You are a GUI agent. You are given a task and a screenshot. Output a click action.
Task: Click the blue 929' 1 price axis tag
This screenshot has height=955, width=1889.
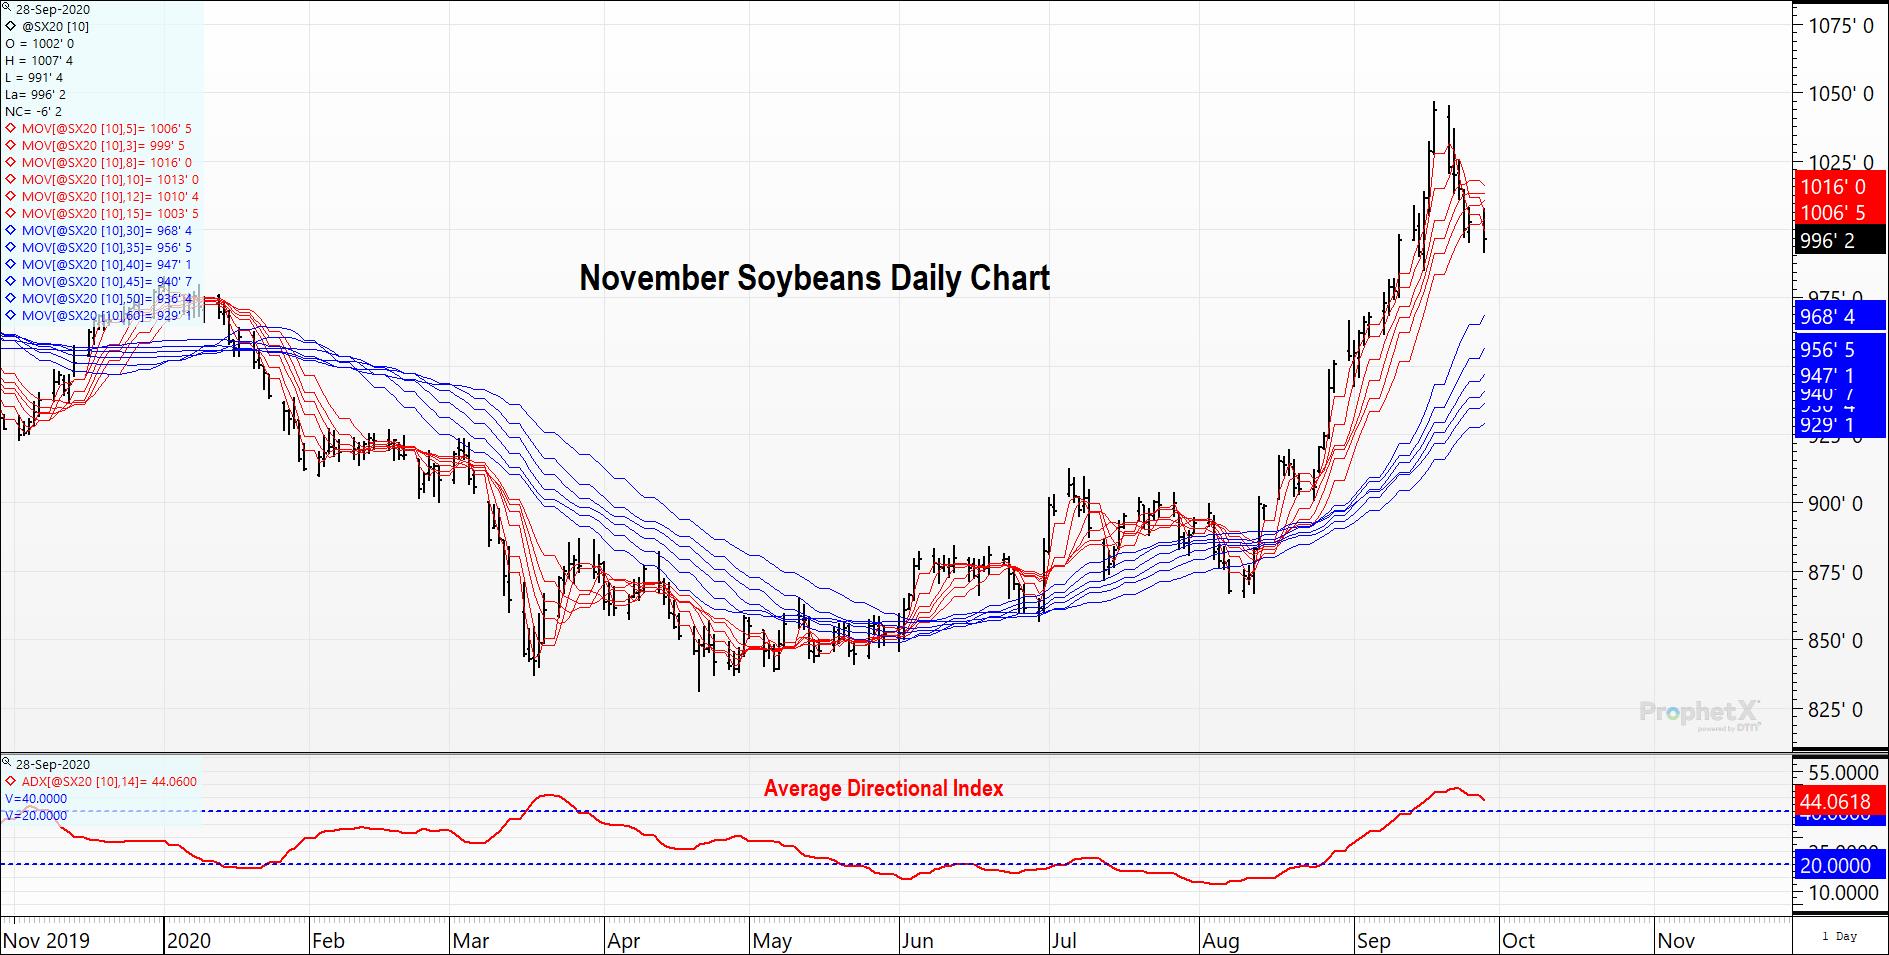(1841, 425)
